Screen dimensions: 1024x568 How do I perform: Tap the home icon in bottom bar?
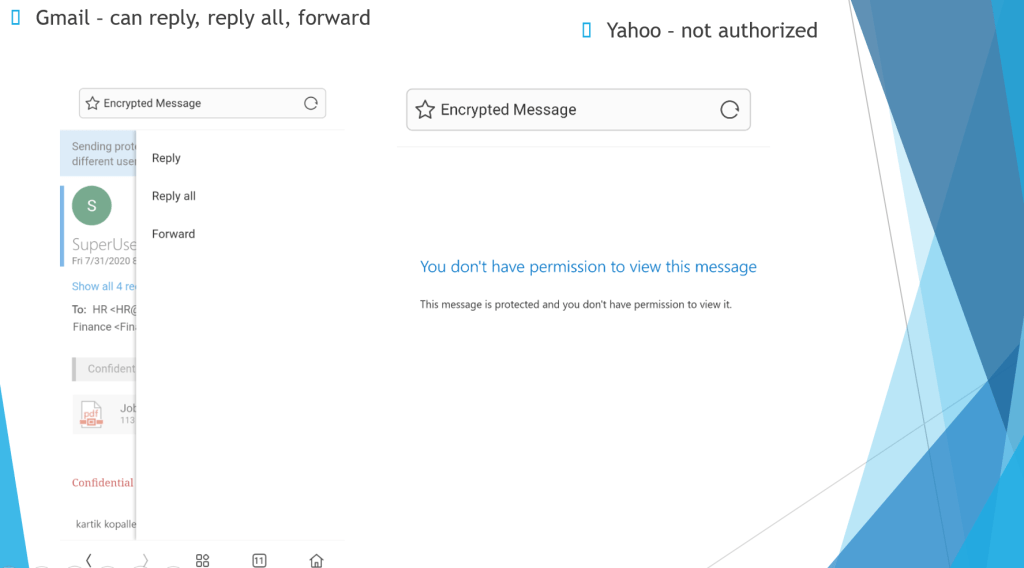click(316, 560)
